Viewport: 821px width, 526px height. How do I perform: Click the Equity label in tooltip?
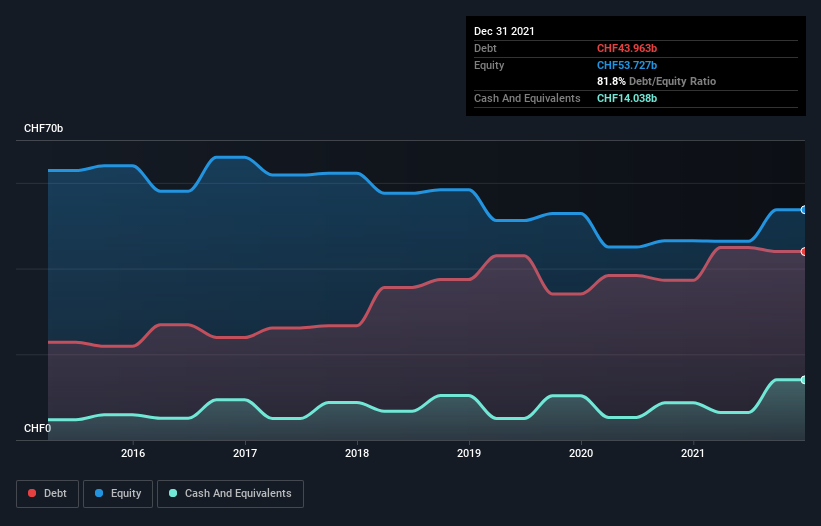489,65
